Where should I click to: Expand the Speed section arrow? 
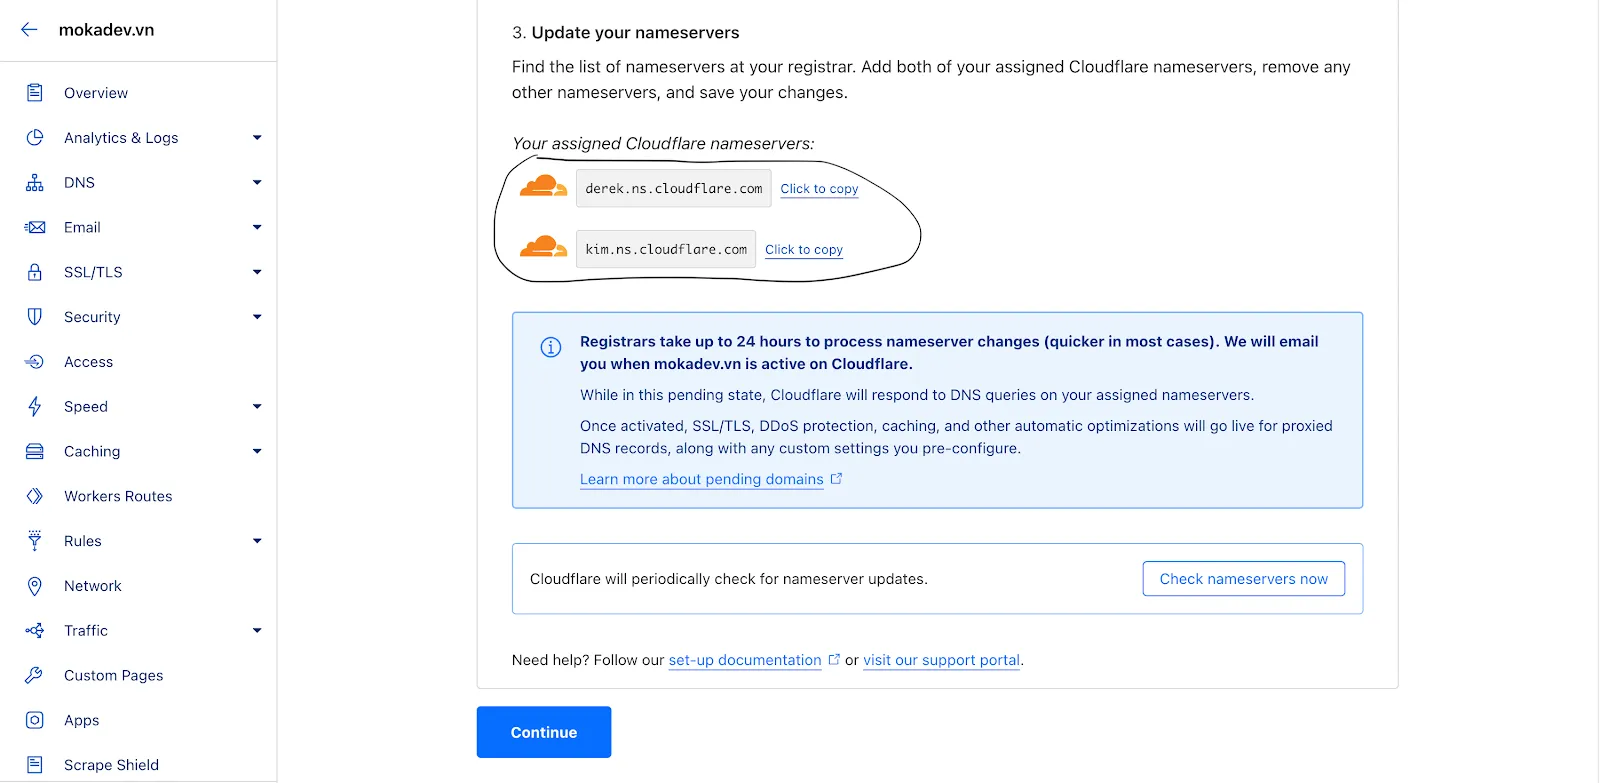pos(257,407)
